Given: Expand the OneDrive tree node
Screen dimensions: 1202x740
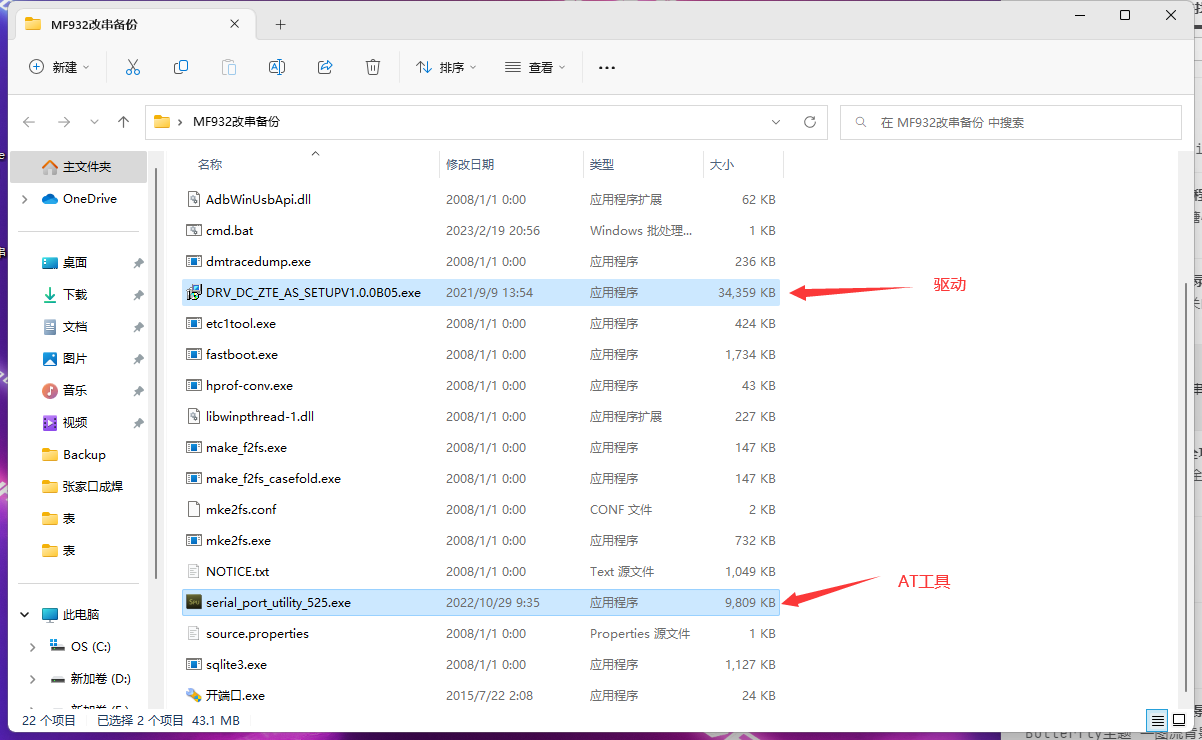Looking at the screenshot, I should click(x=25, y=199).
